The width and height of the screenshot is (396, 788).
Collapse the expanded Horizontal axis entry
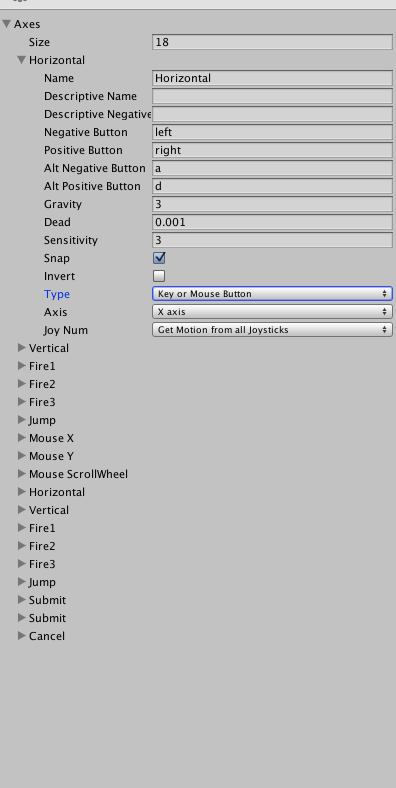22,60
